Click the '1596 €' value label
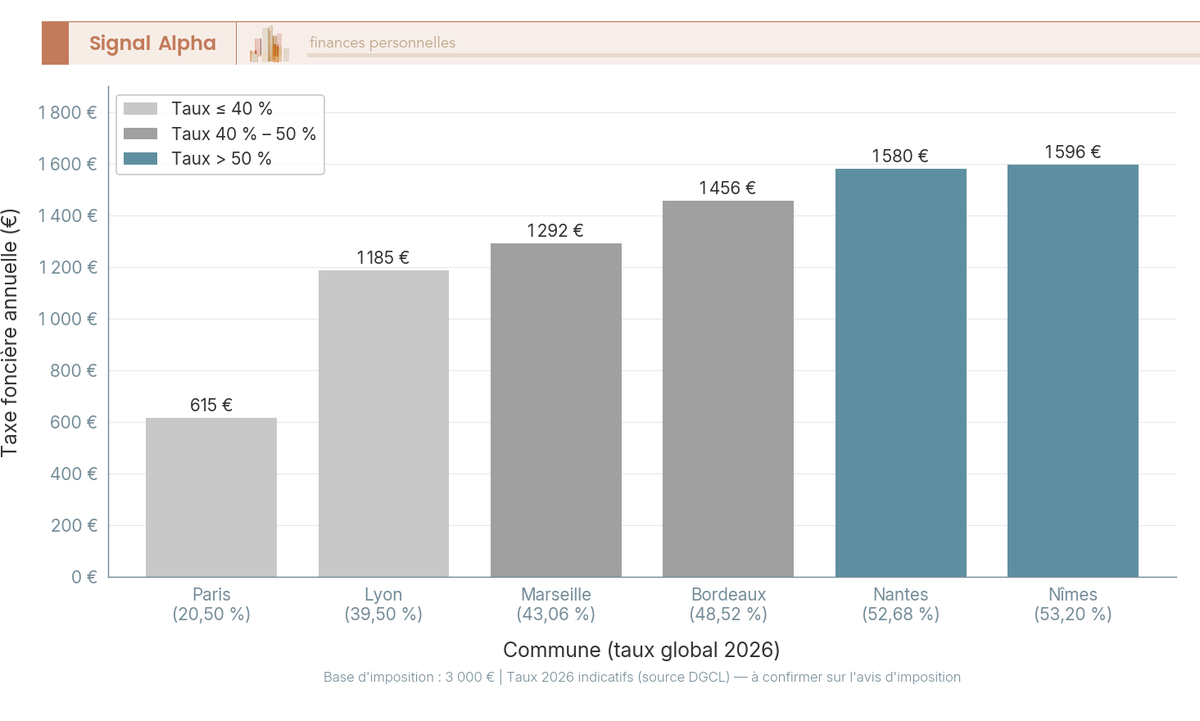 (1073, 152)
